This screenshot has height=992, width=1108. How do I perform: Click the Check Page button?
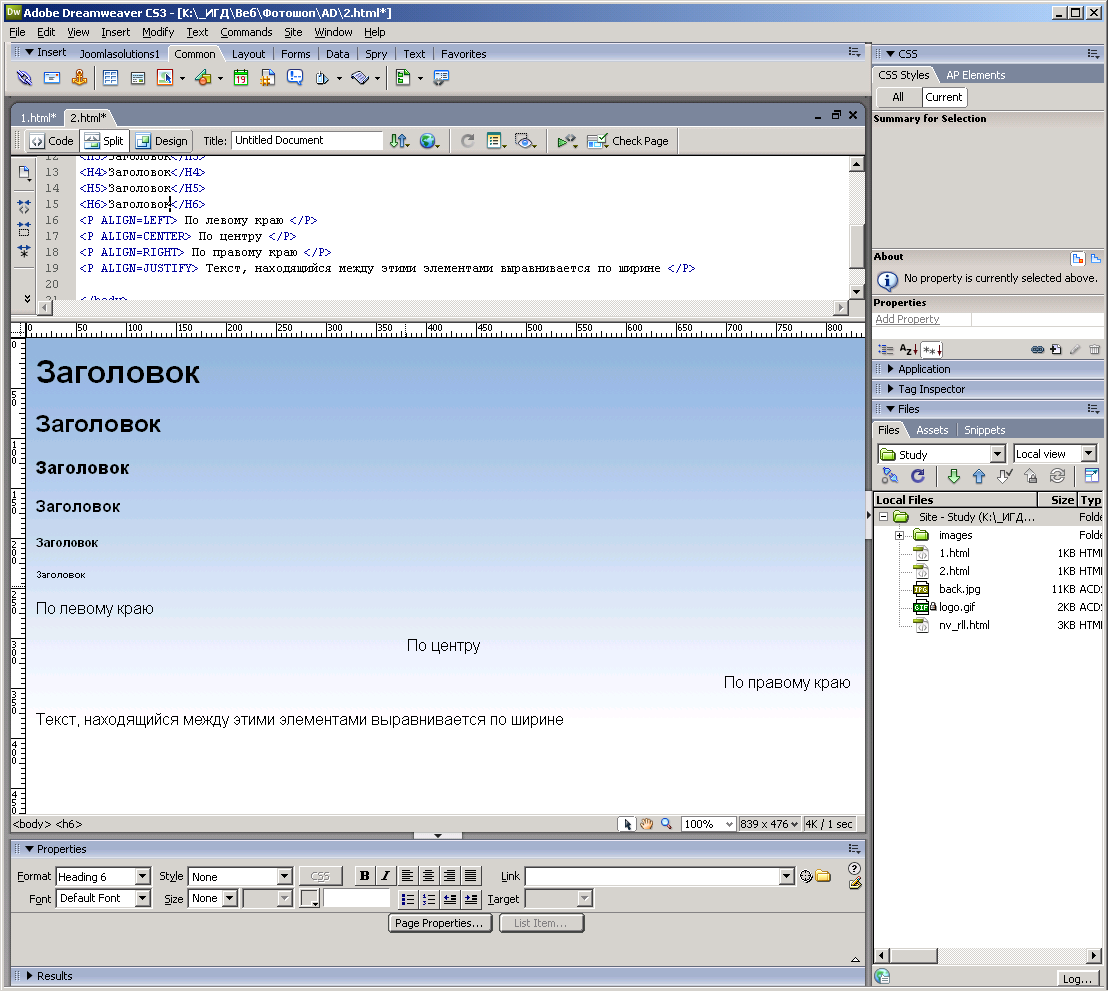627,141
